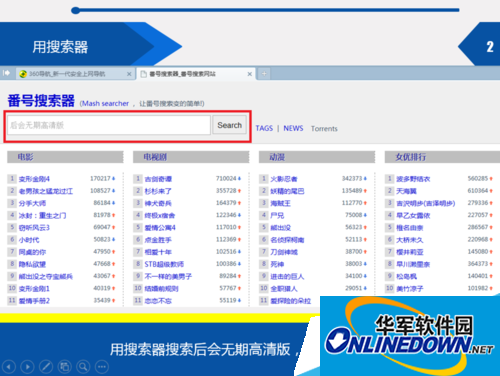Click the 360 logo icon on first tab
The width and height of the screenshot is (500, 376).
(x=23, y=74)
